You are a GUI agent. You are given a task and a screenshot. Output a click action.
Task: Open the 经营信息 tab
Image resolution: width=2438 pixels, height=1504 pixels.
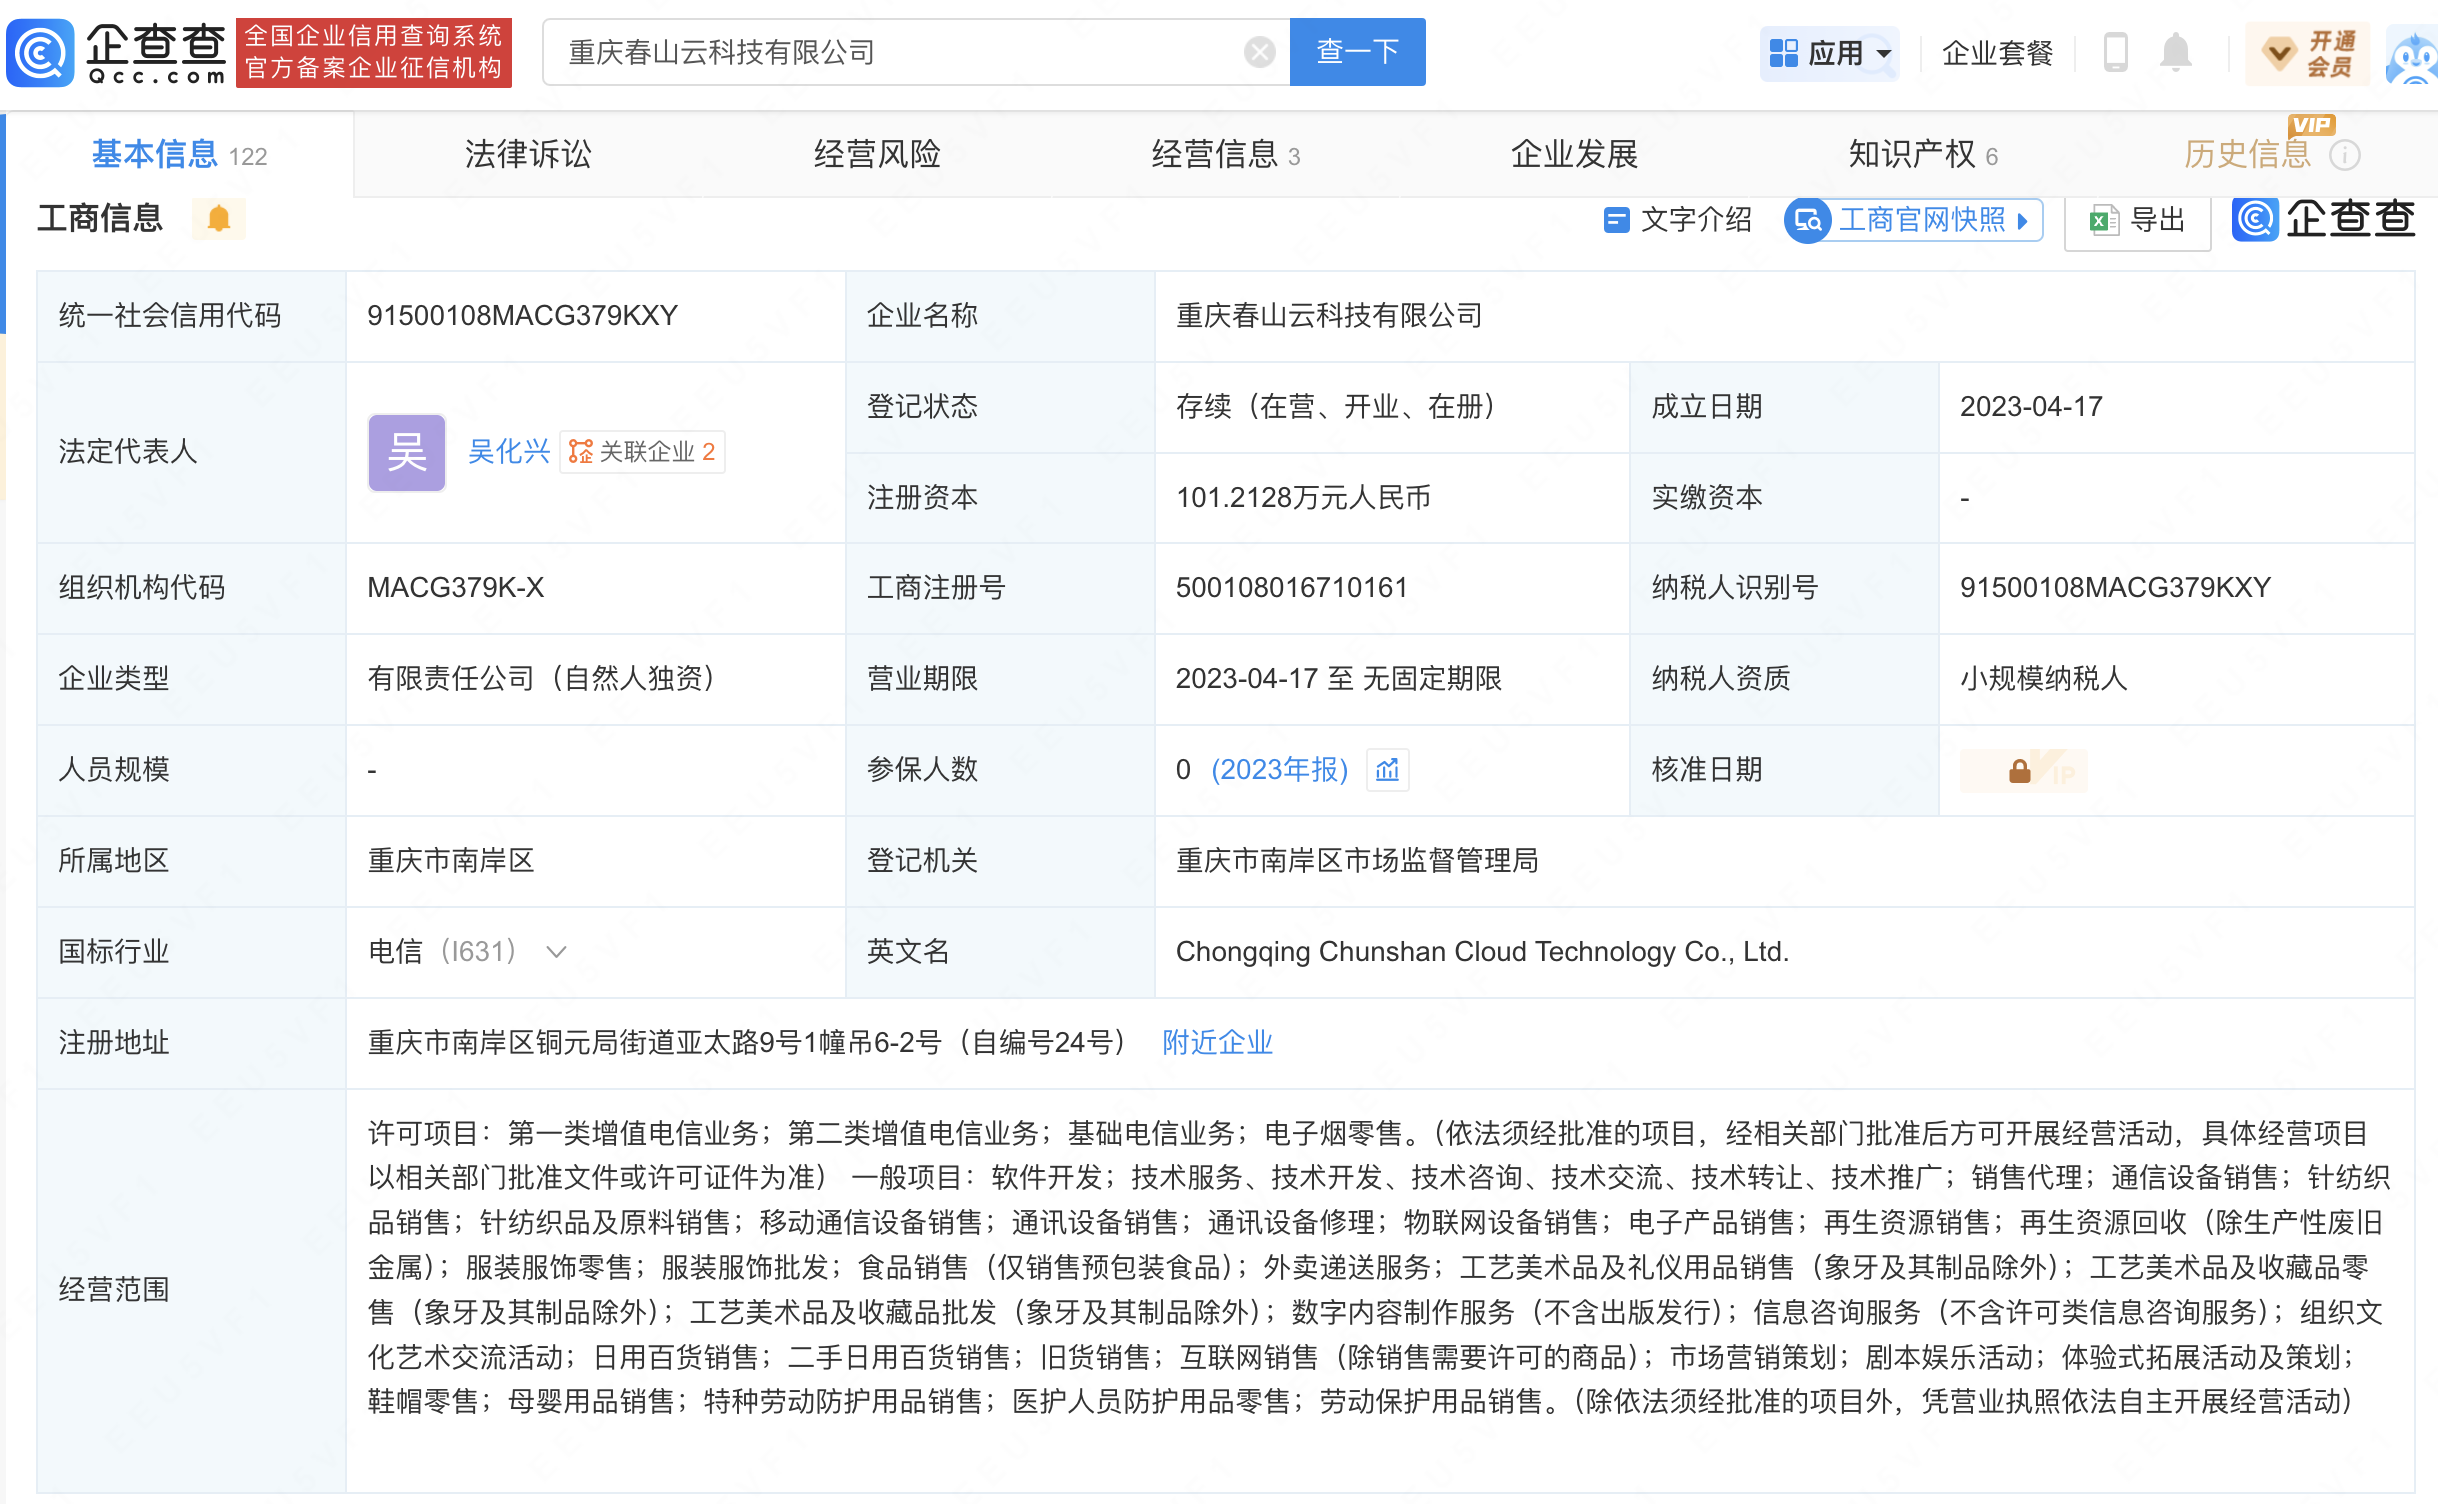click(1226, 155)
